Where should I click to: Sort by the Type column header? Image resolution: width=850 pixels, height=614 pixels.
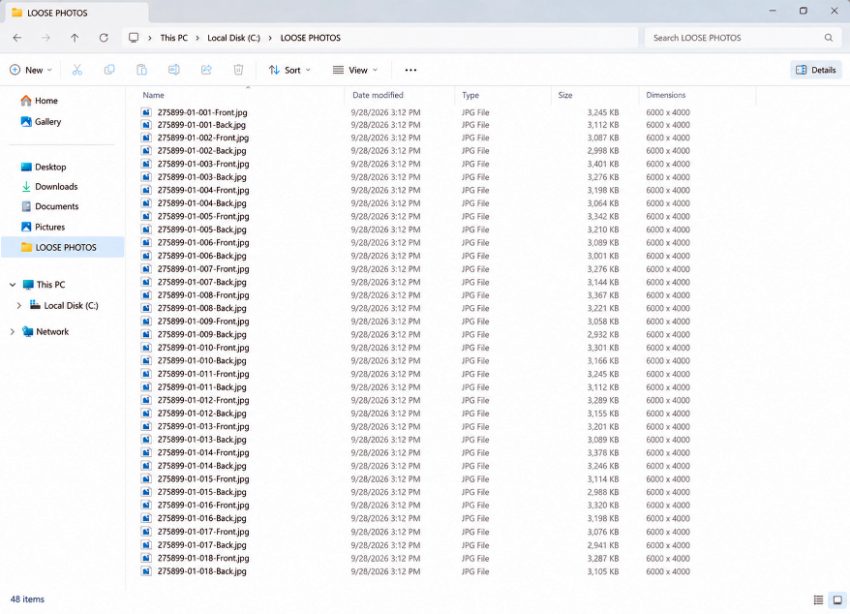click(x=471, y=95)
